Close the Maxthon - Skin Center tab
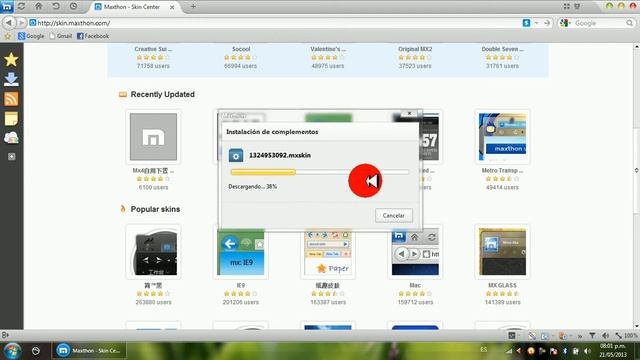Image resolution: width=640 pixels, height=360 pixels. [x=172, y=7]
